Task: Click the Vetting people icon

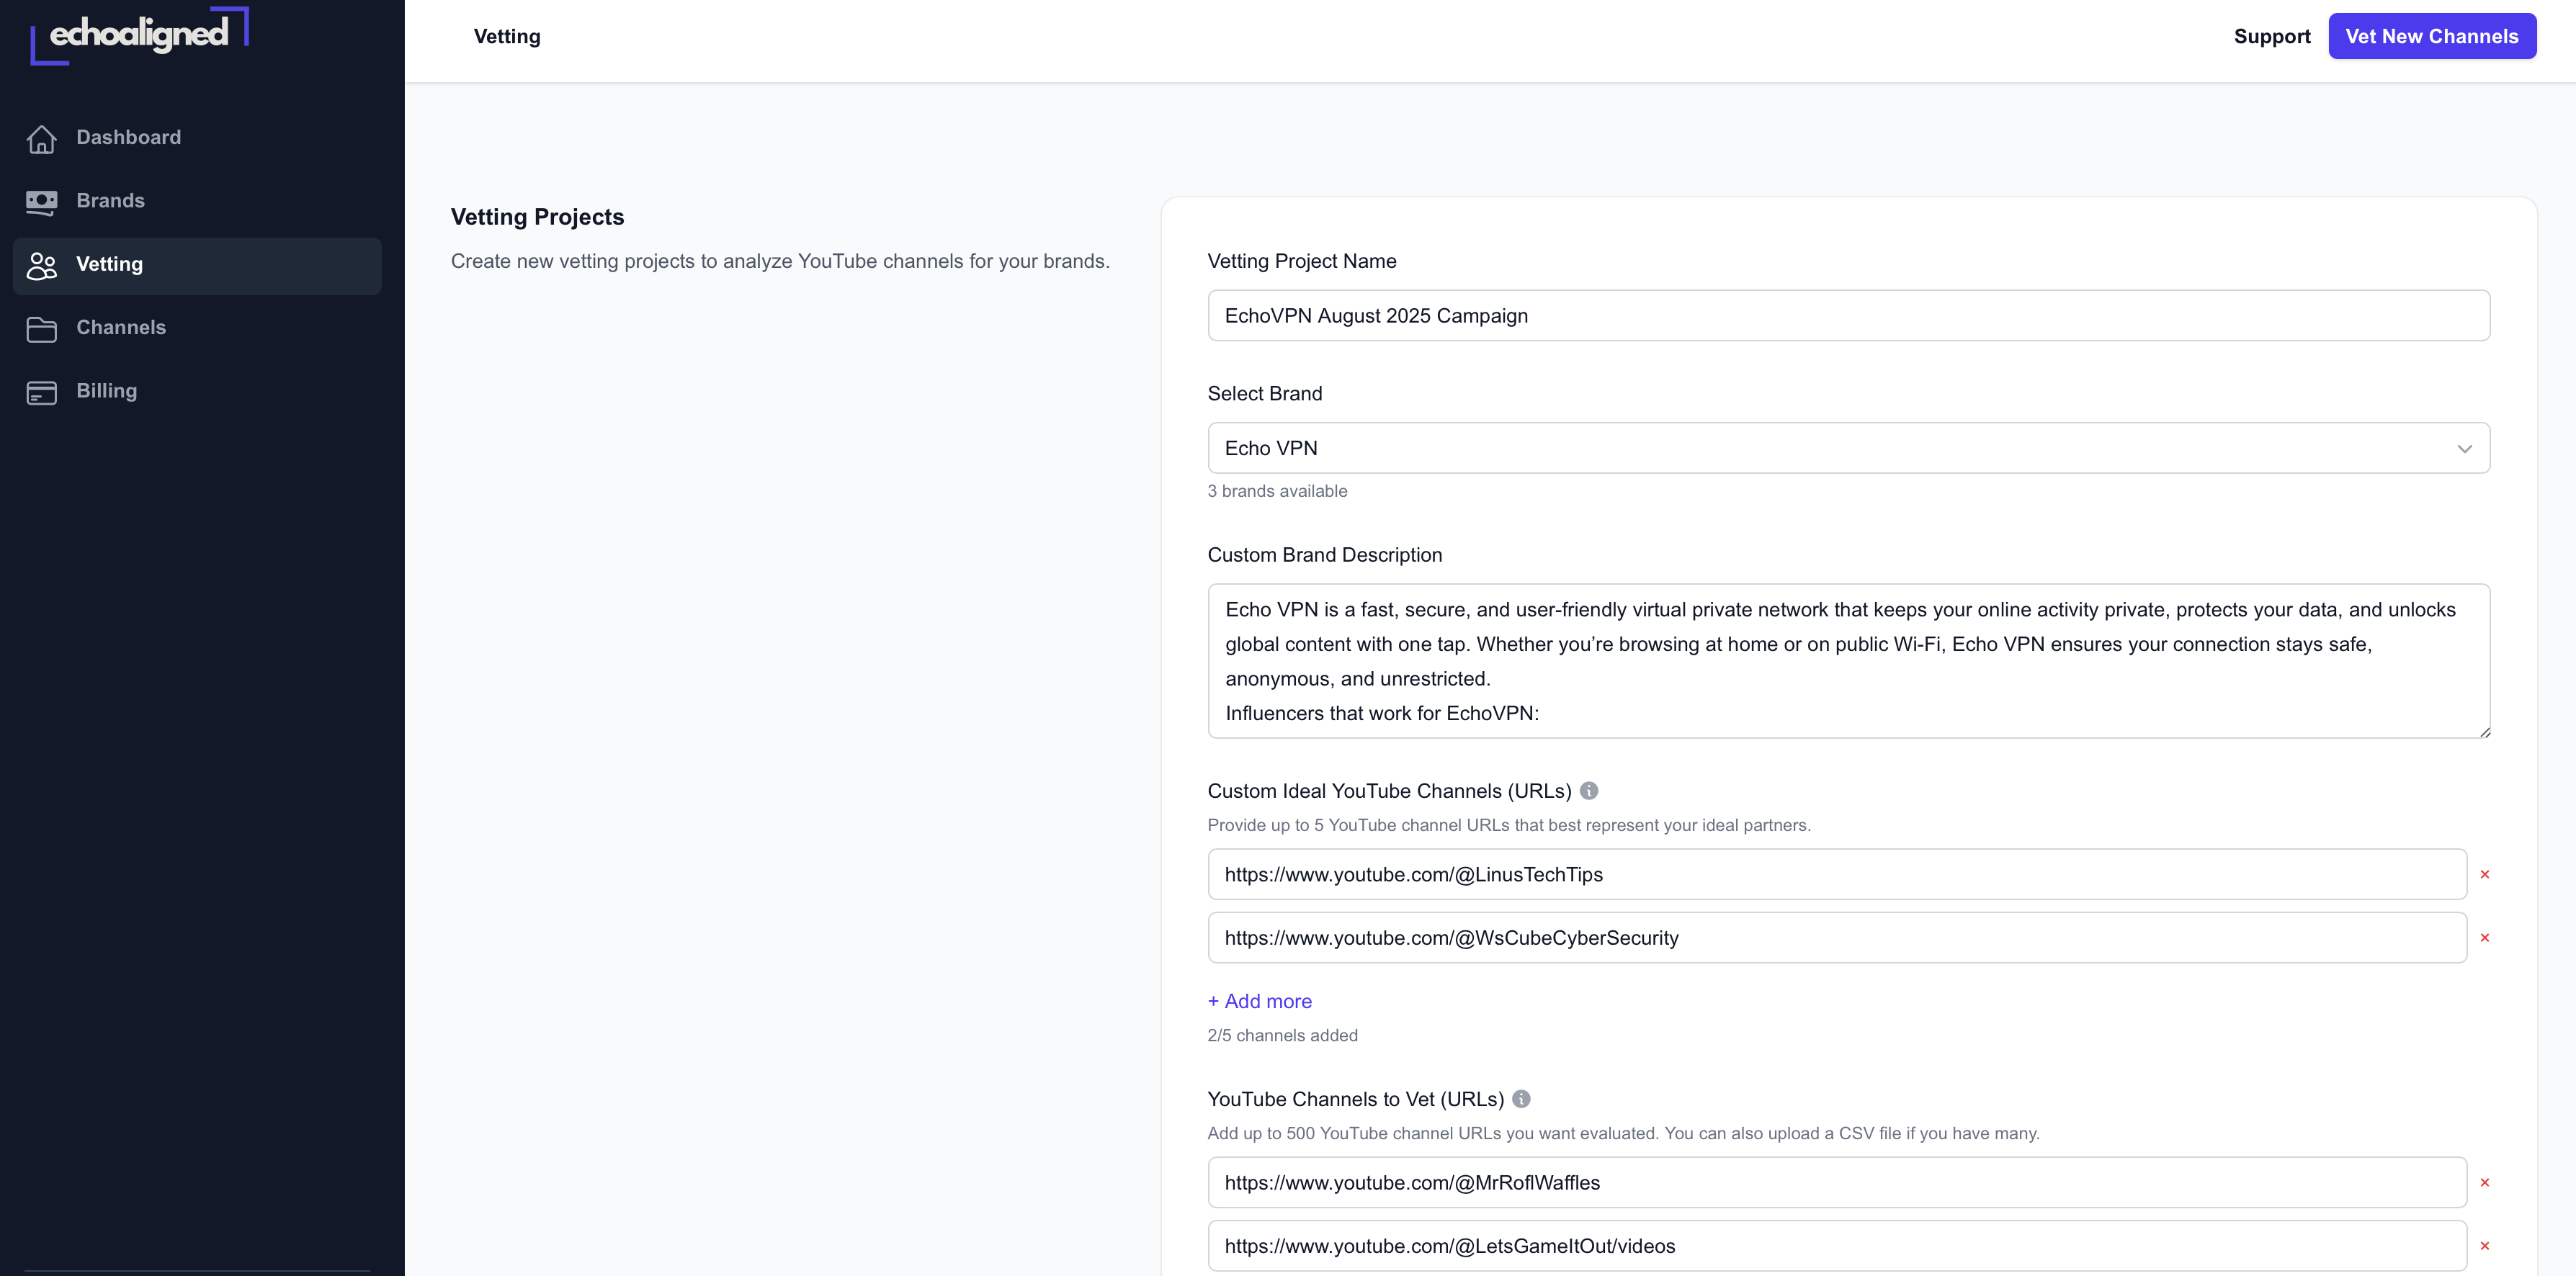Action: pos(41,265)
